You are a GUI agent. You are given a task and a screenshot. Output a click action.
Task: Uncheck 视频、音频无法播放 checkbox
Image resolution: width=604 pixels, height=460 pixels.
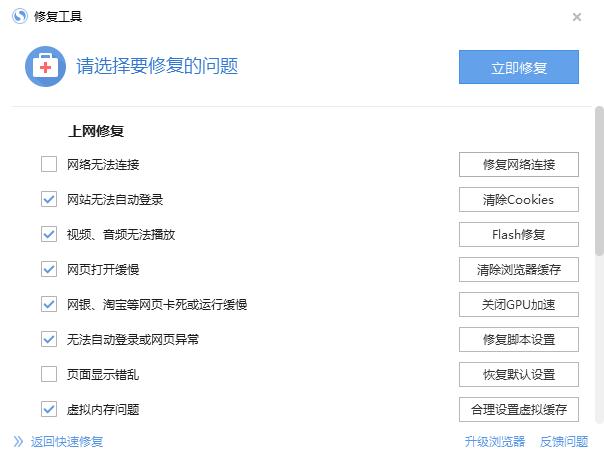[49, 234]
